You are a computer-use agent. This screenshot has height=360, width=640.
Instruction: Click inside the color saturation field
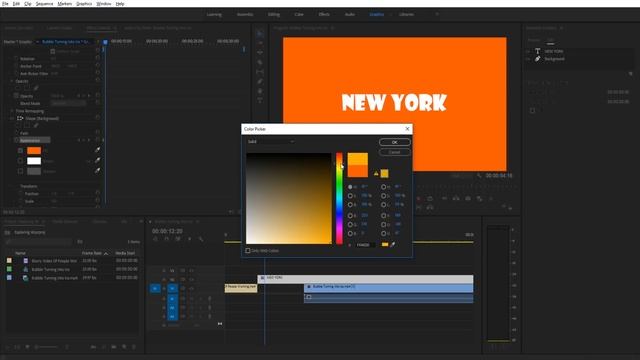click(289, 198)
